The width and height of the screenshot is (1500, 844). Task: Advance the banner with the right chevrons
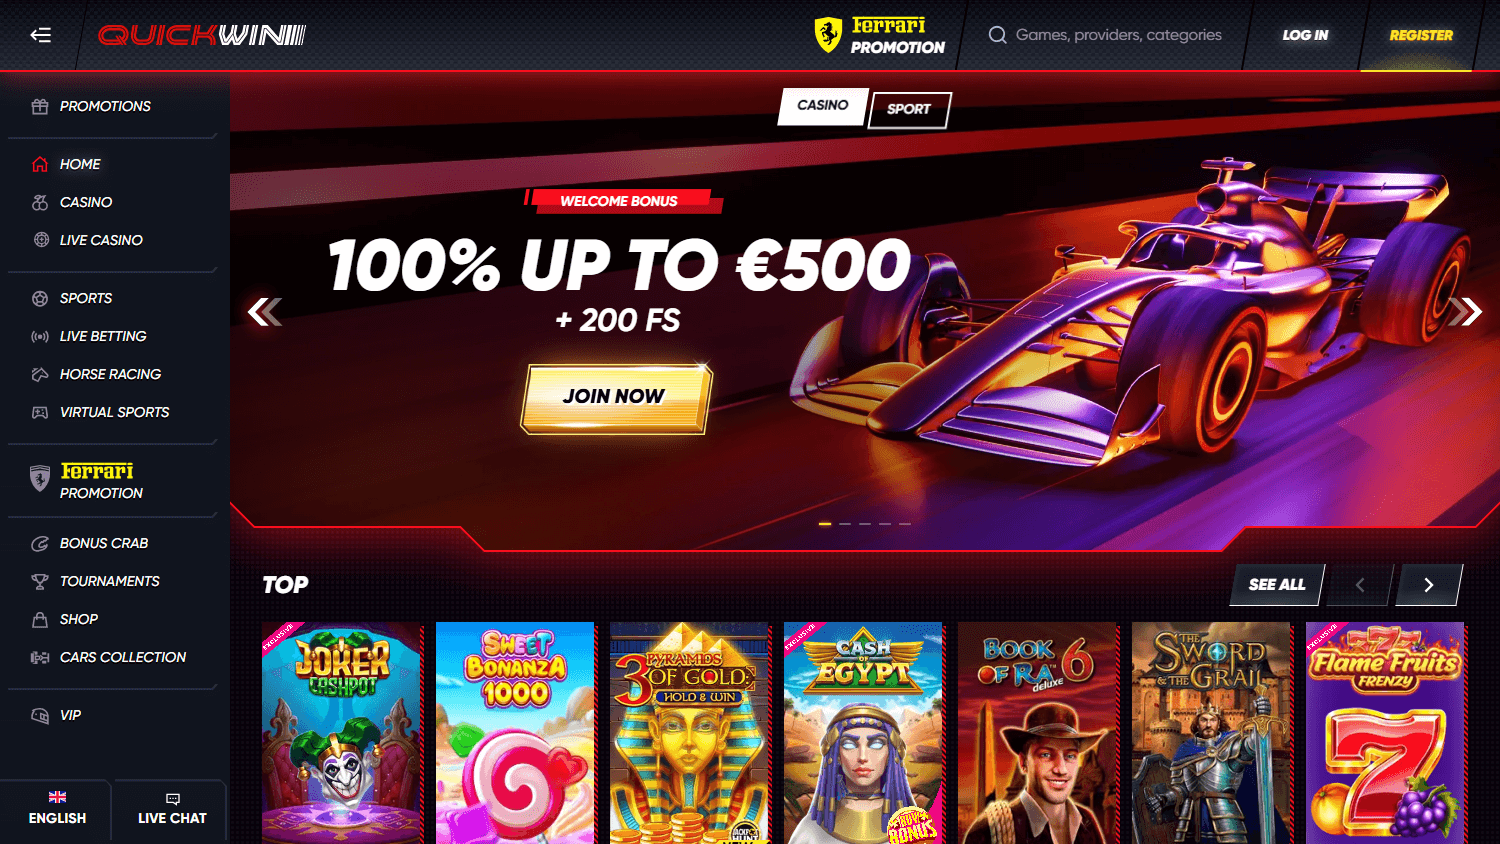pos(1465,312)
